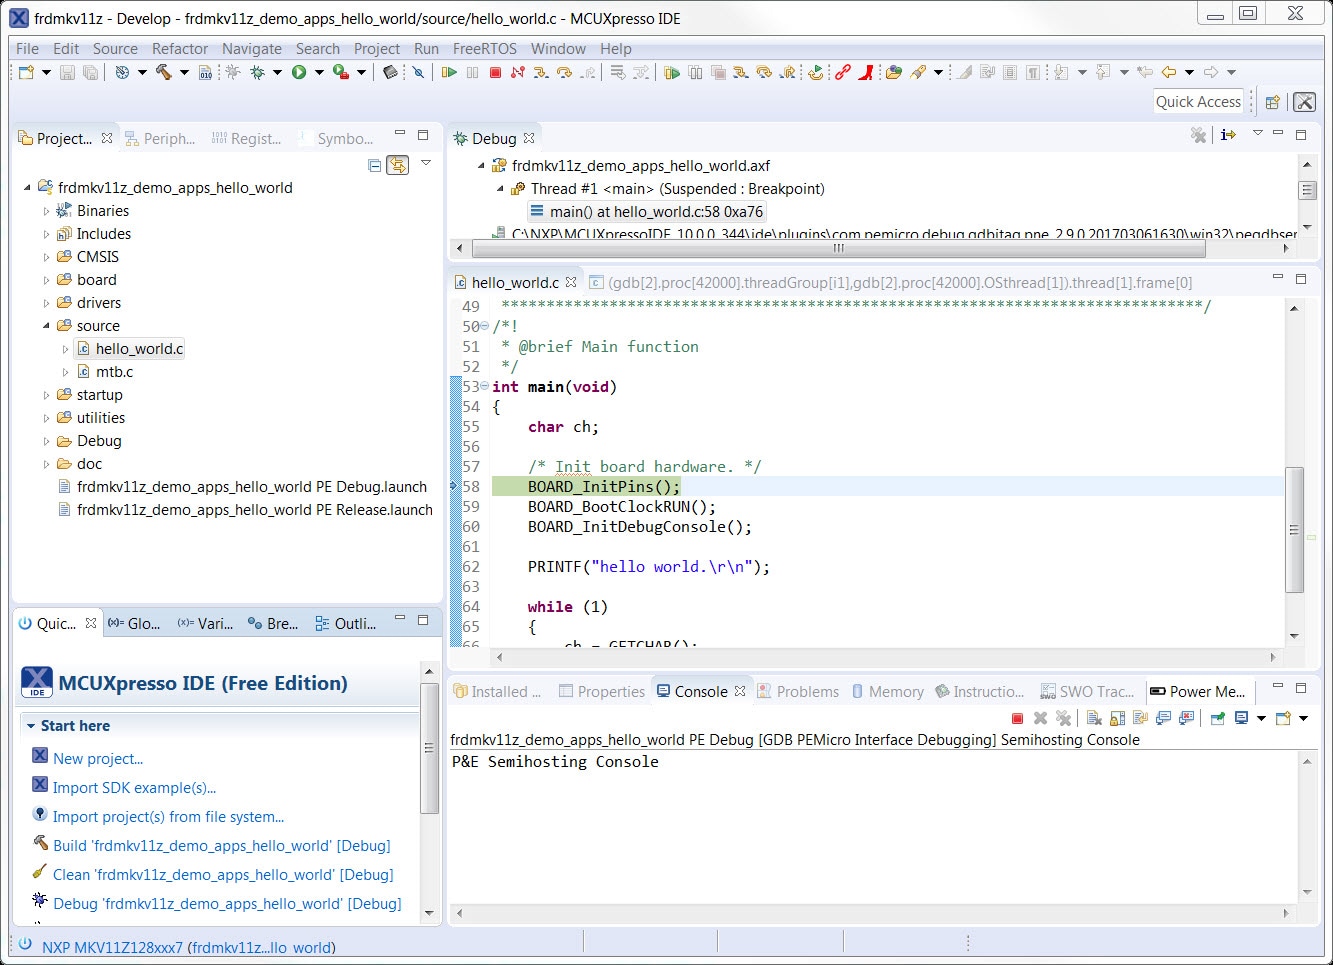Expand the drivers folder in project tree
The width and height of the screenshot is (1333, 965).
click(x=46, y=303)
